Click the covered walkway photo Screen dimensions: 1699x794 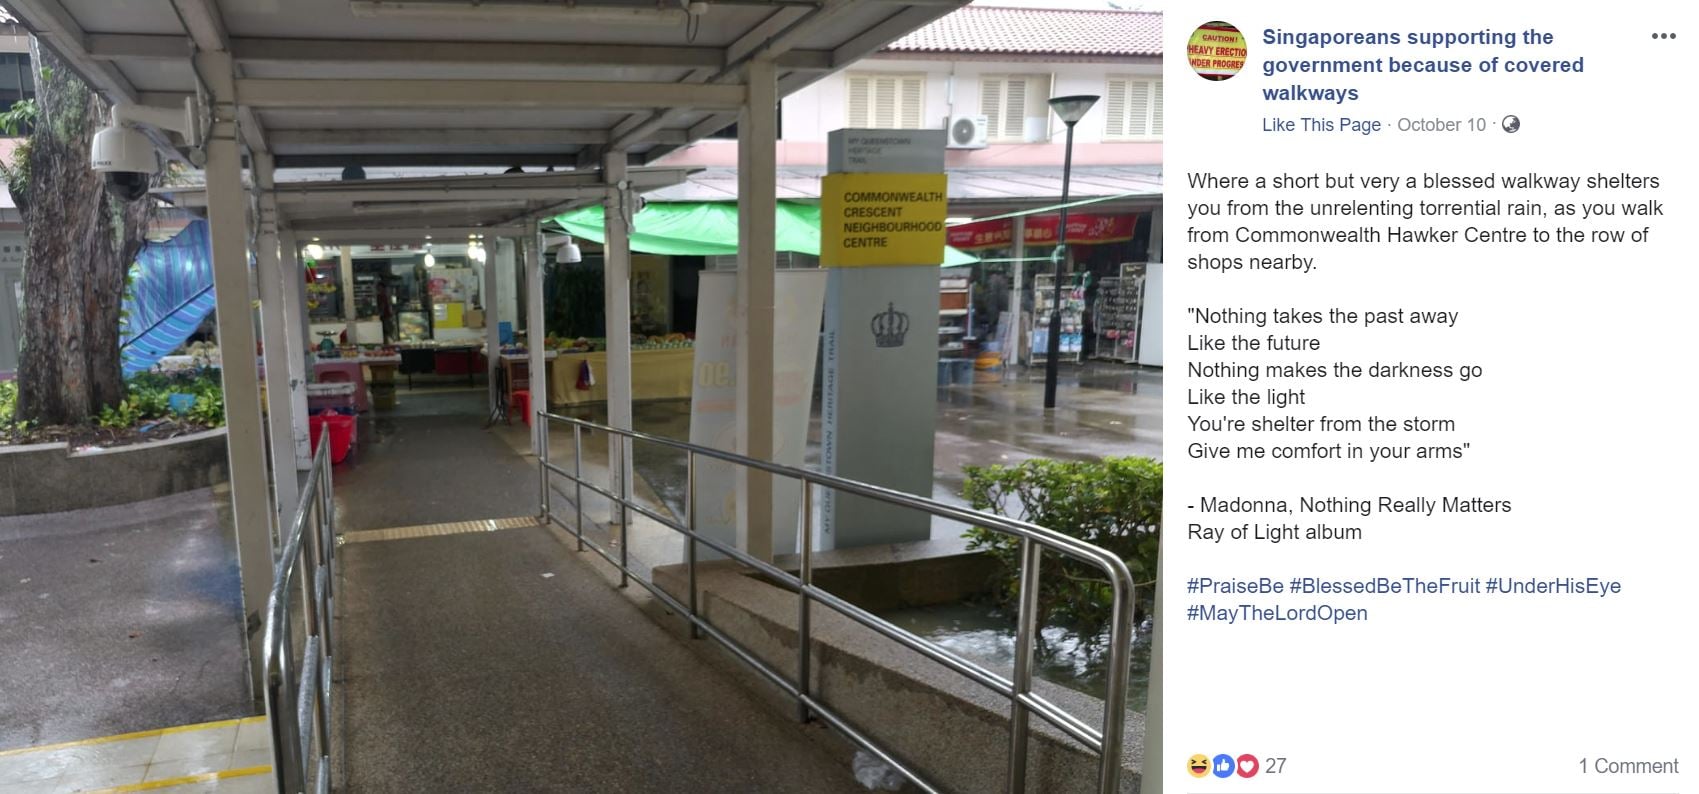(581, 397)
